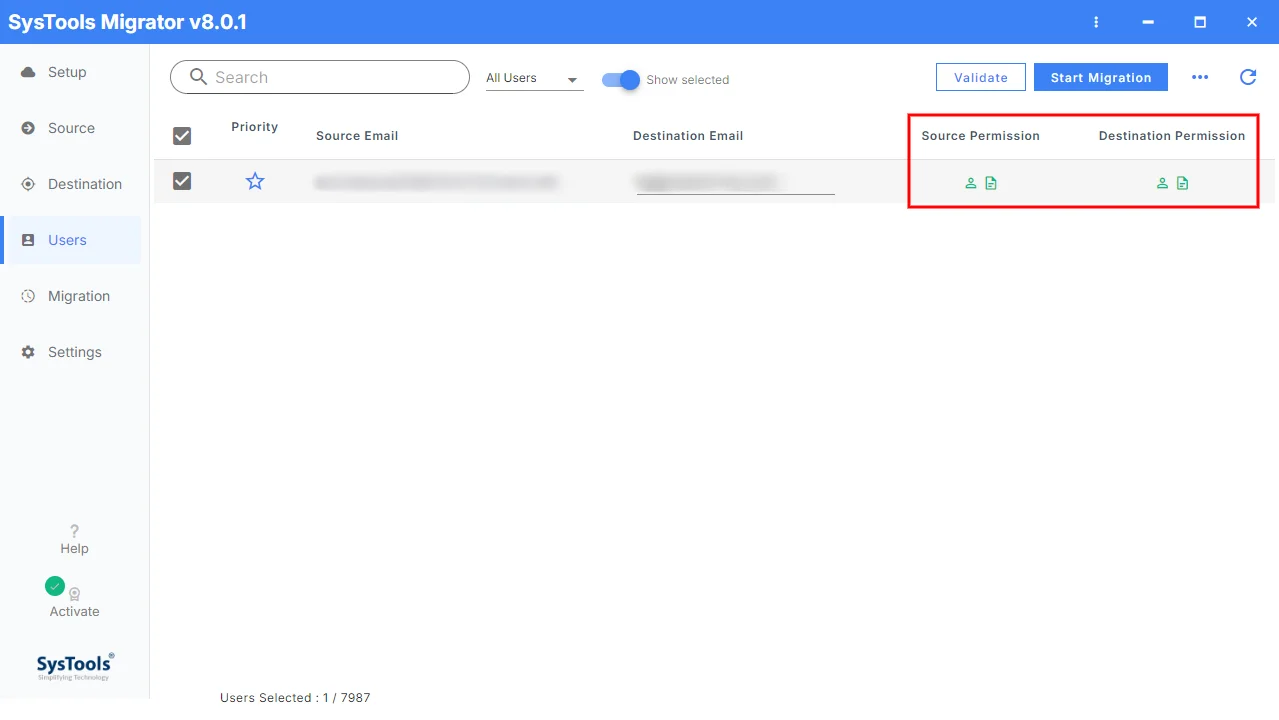Maximize the SysTools Migrator window
The height and width of the screenshot is (720, 1279).
1200,22
